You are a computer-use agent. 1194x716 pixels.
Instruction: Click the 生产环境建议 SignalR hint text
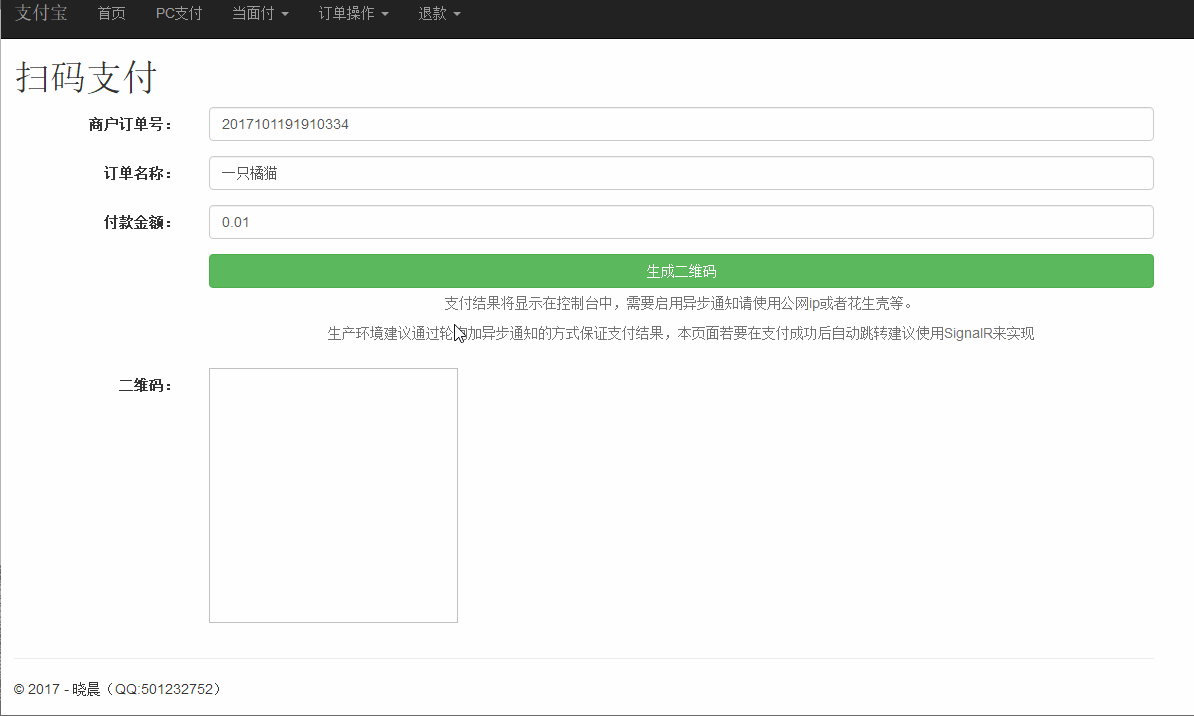680,333
